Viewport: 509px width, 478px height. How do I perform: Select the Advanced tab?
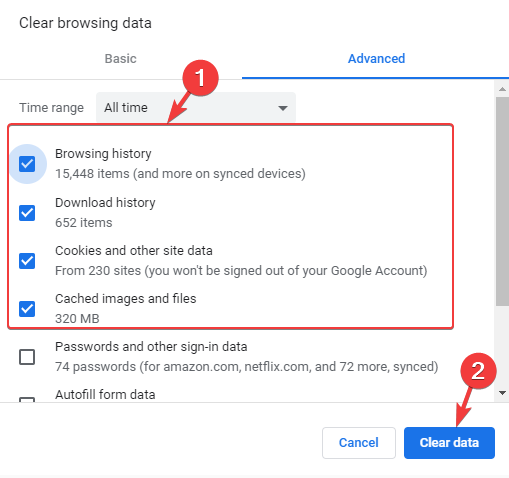pyautogui.click(x=376, y=59)
